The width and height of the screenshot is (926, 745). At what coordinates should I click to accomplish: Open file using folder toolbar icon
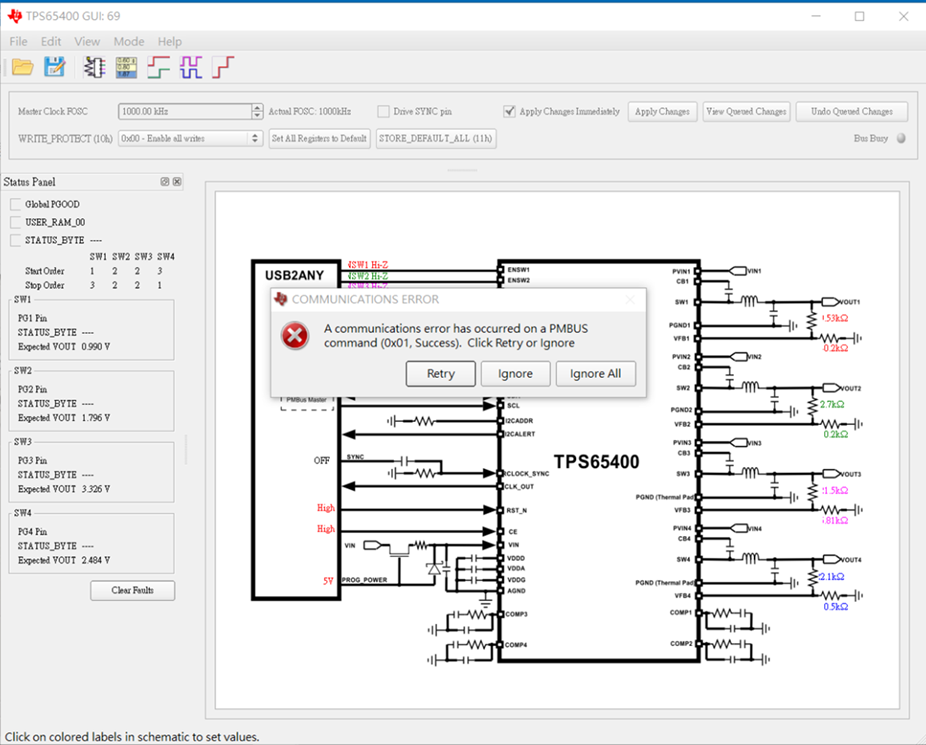(22, 67)
